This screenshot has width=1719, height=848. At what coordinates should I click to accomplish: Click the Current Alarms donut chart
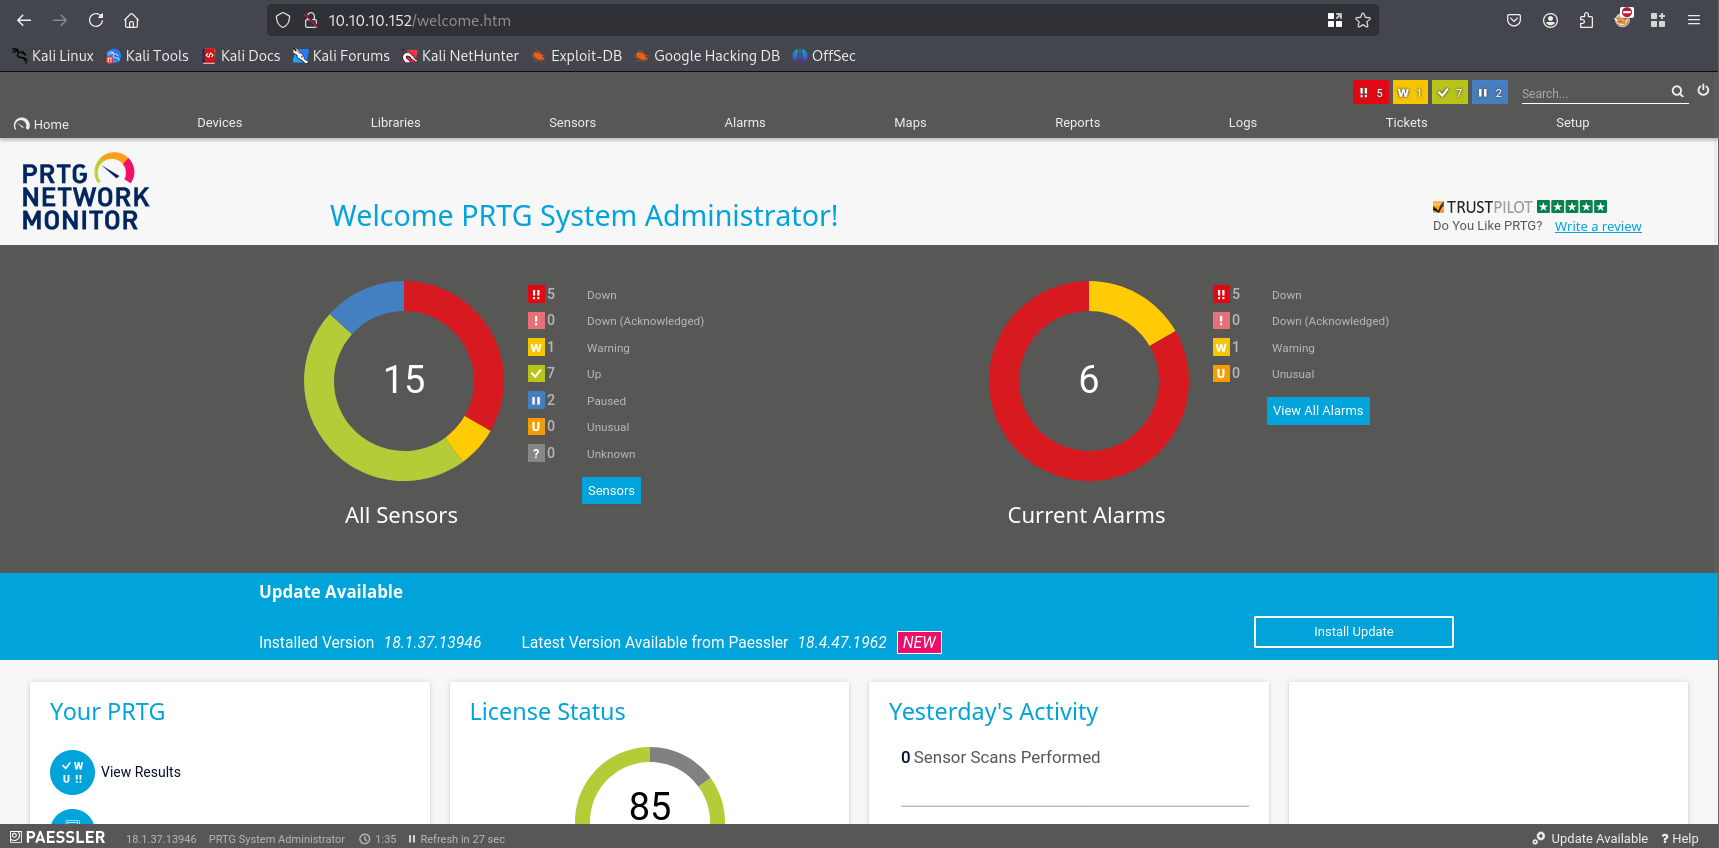(x=1089, y=381)
